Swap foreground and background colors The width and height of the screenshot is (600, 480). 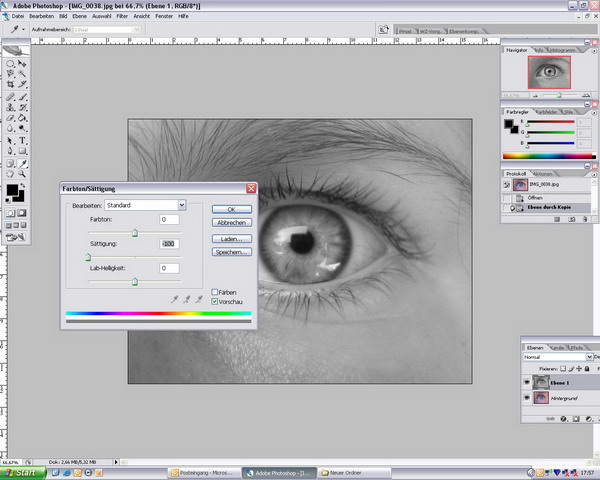22,186
